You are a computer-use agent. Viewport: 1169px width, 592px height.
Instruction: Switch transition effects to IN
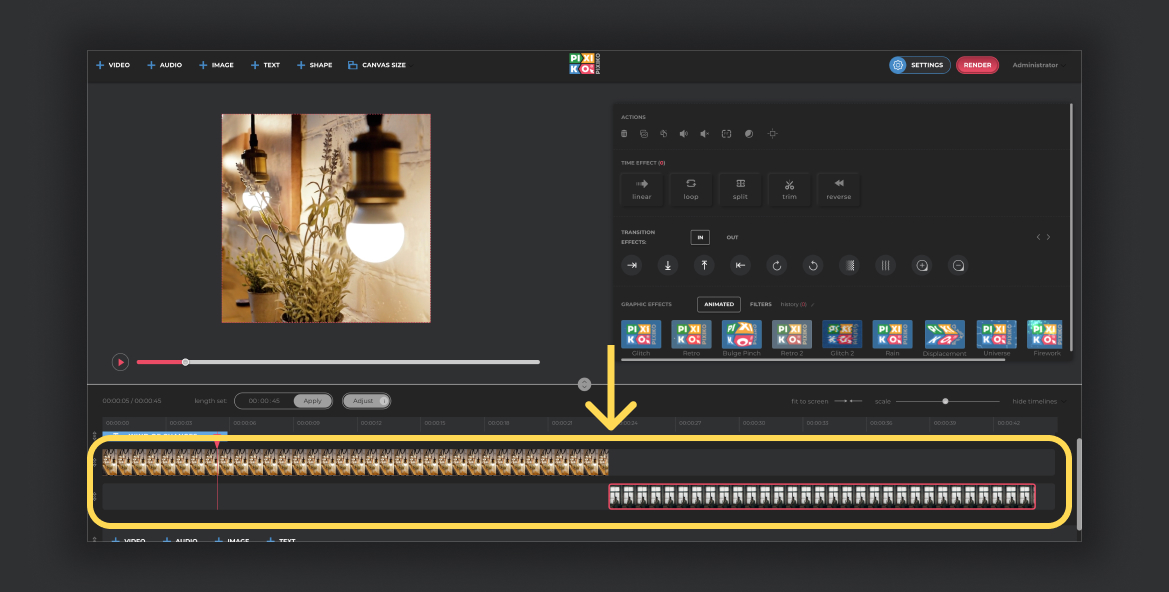tap(700, 237)
